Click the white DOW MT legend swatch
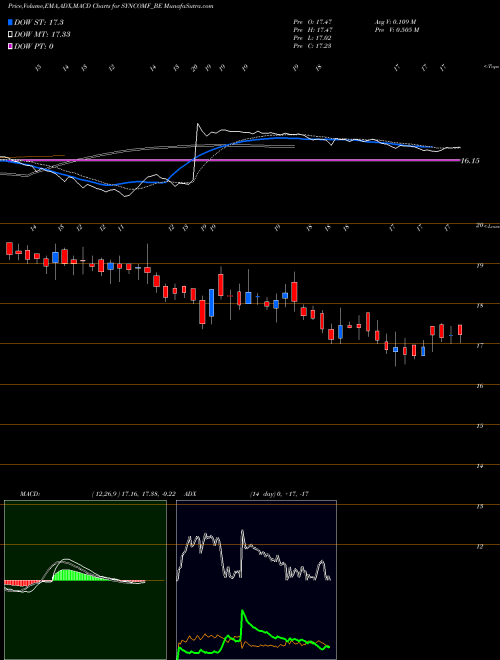The width and height of the screenshot is (500, 660). click(x=11, y=35)
